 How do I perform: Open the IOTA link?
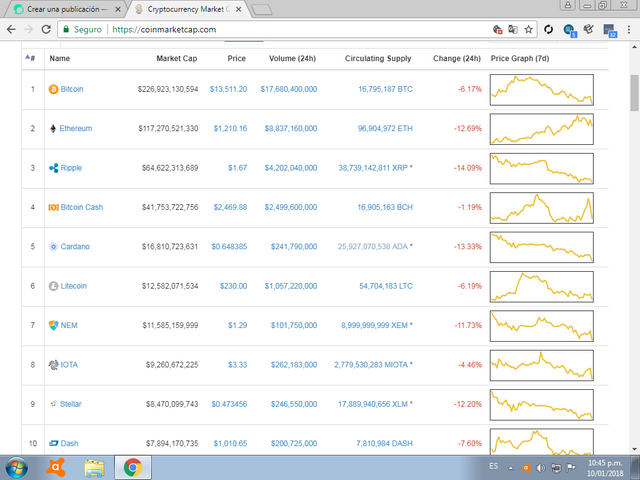pyautogui.click(x=69, y=365)
